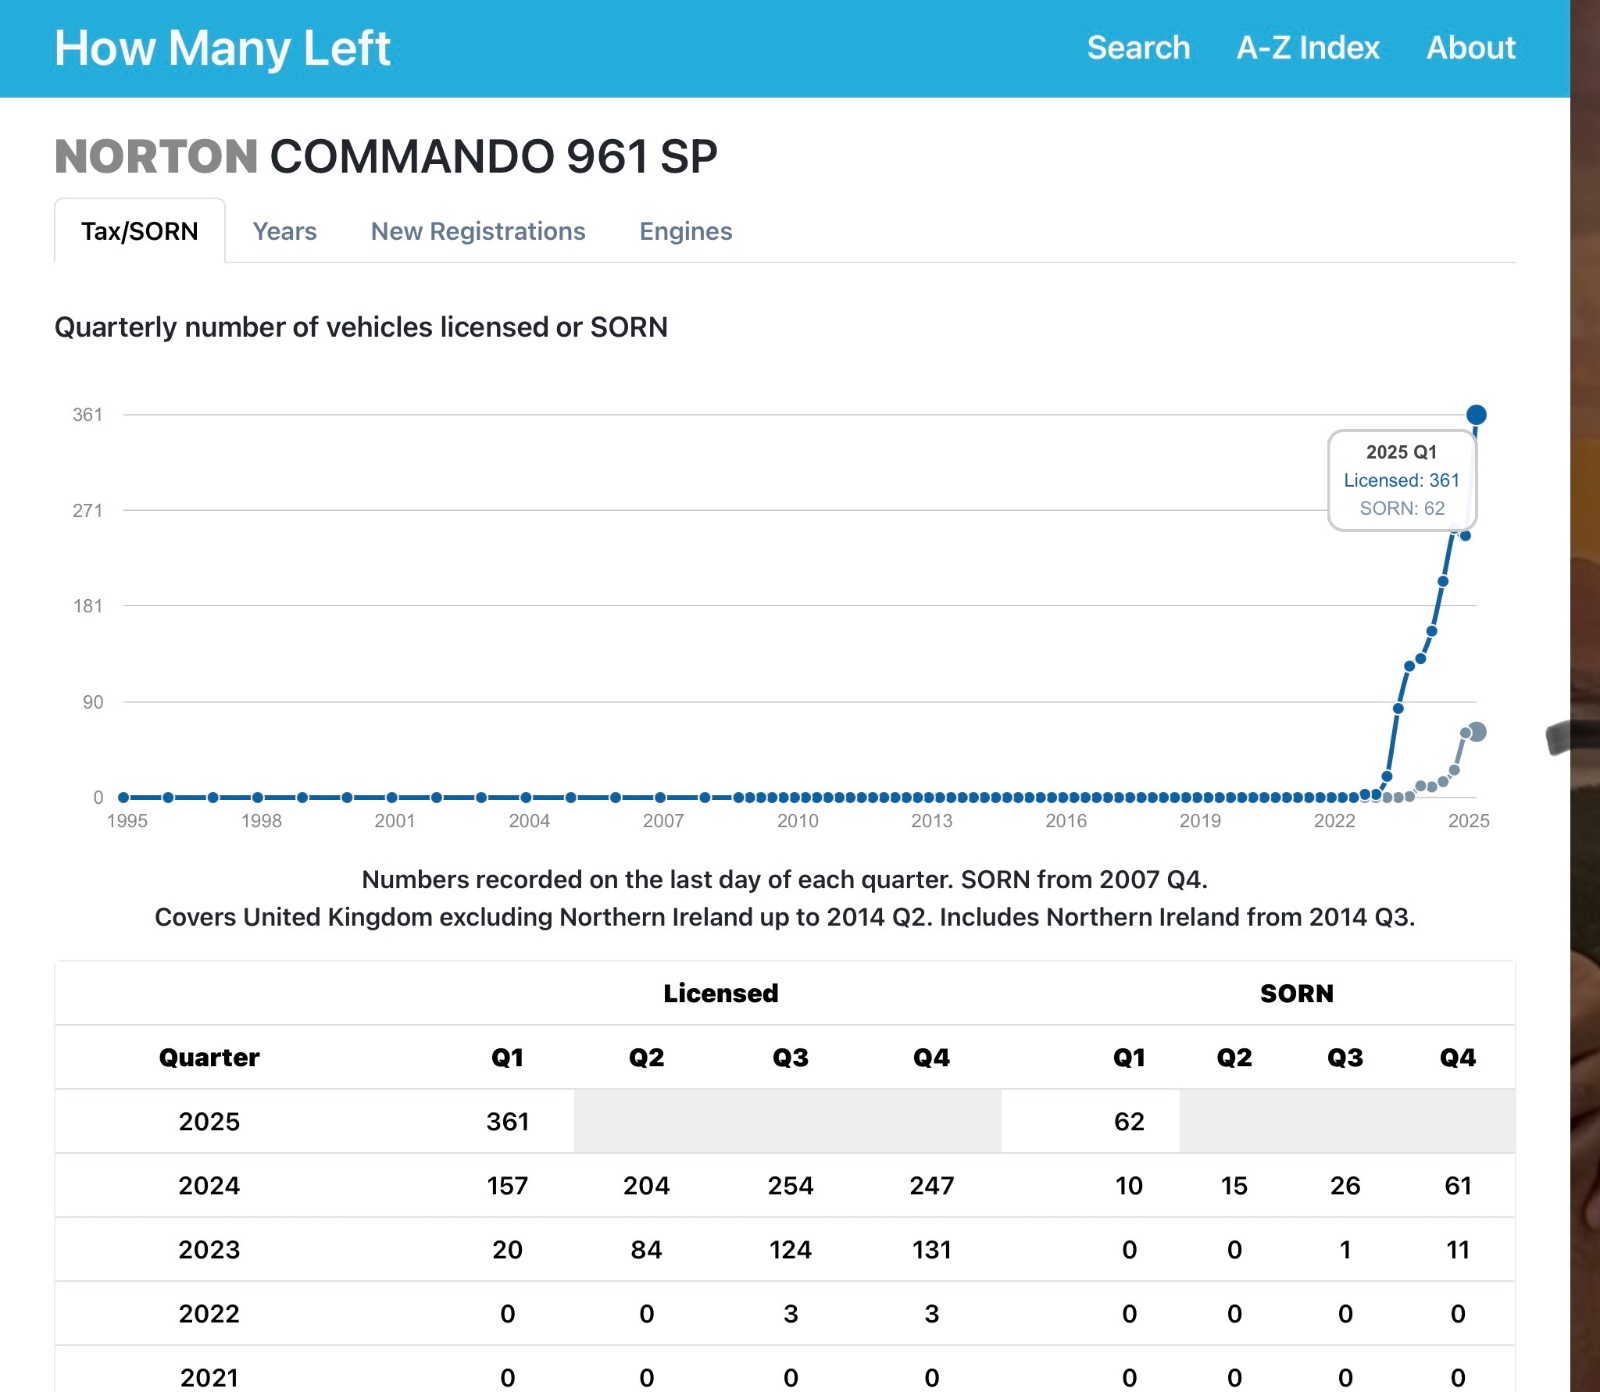Click the 2024 licensed Q3 value 254
This screenshot has height=1392, width=1600.
click(x=790, y=1185)
